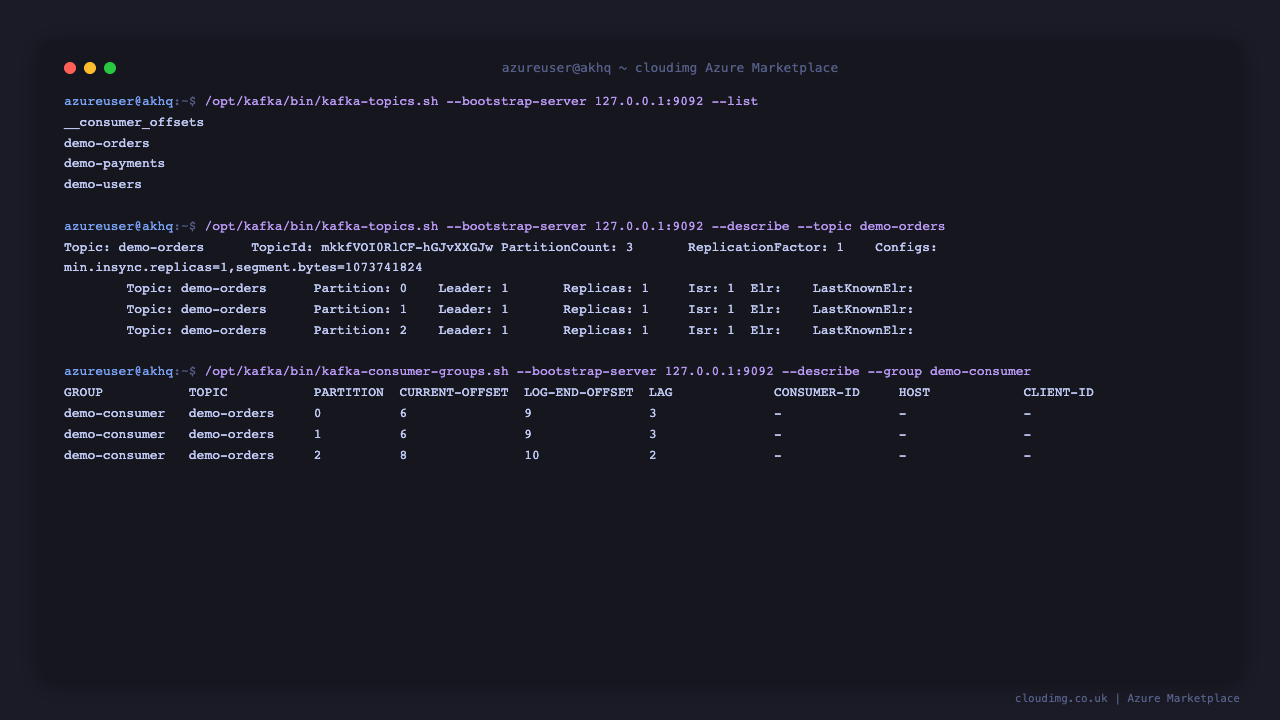
Task: Select demo-orders in the topic list output
Action: (x=107, y=143)
